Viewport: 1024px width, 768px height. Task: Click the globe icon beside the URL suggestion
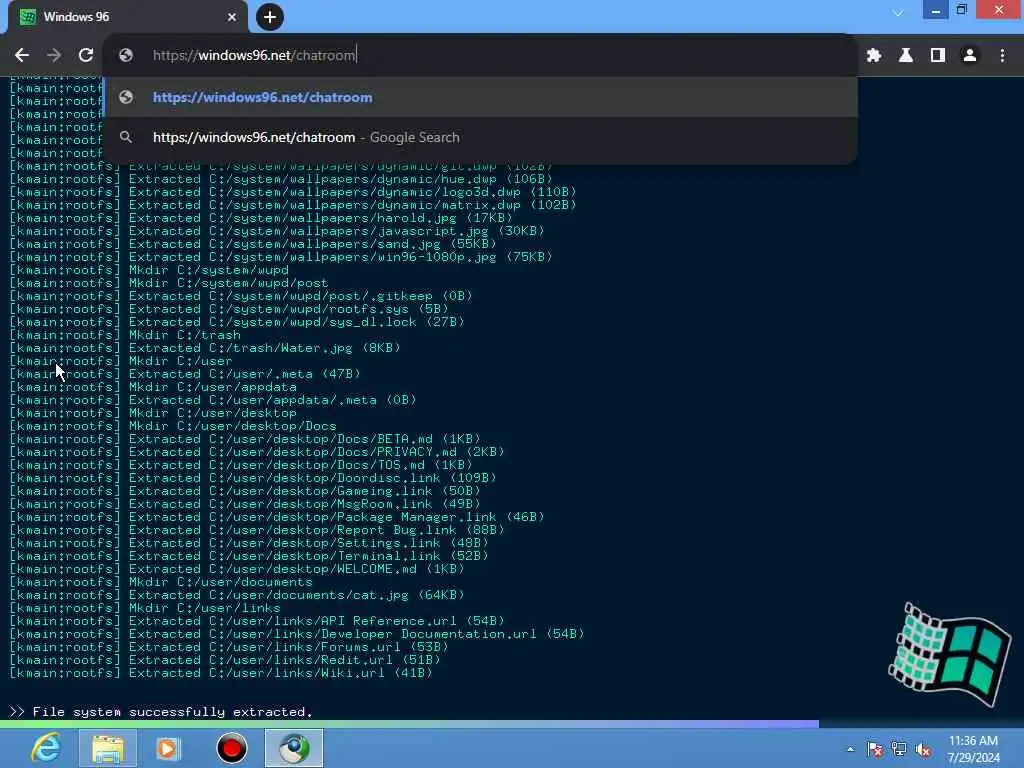click(126, 97)
